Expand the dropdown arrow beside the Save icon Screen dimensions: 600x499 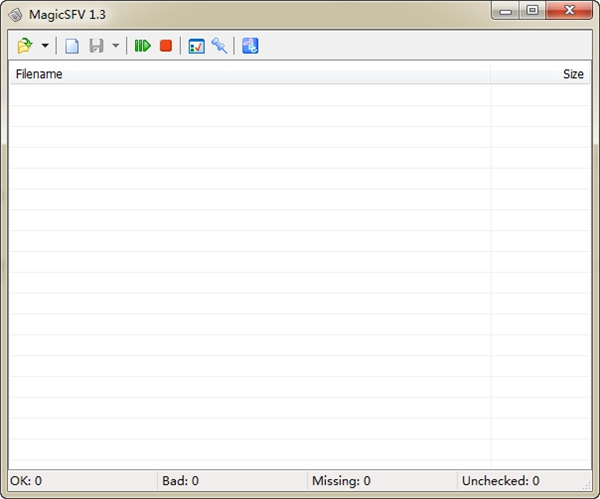point(115,46)
